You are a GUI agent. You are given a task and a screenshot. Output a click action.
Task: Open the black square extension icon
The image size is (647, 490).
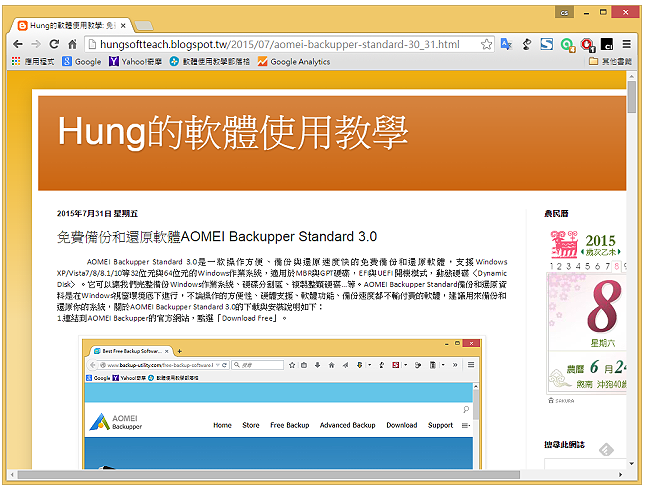[607, 44]
